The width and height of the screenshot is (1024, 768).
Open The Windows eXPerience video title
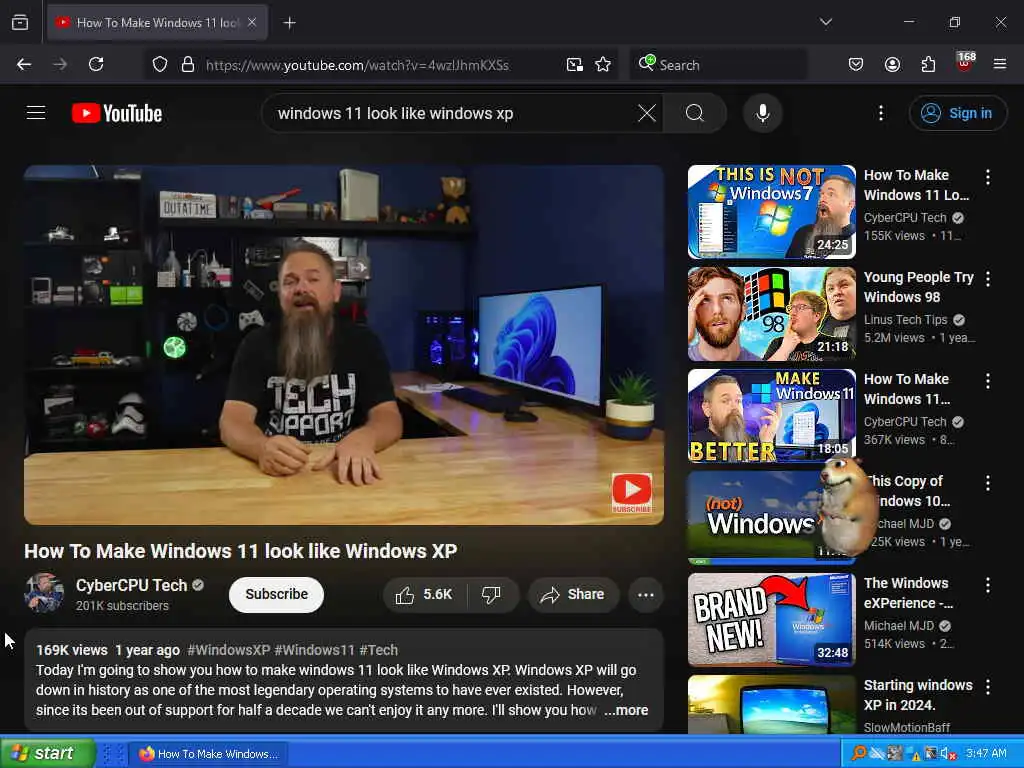pos(908,593)
